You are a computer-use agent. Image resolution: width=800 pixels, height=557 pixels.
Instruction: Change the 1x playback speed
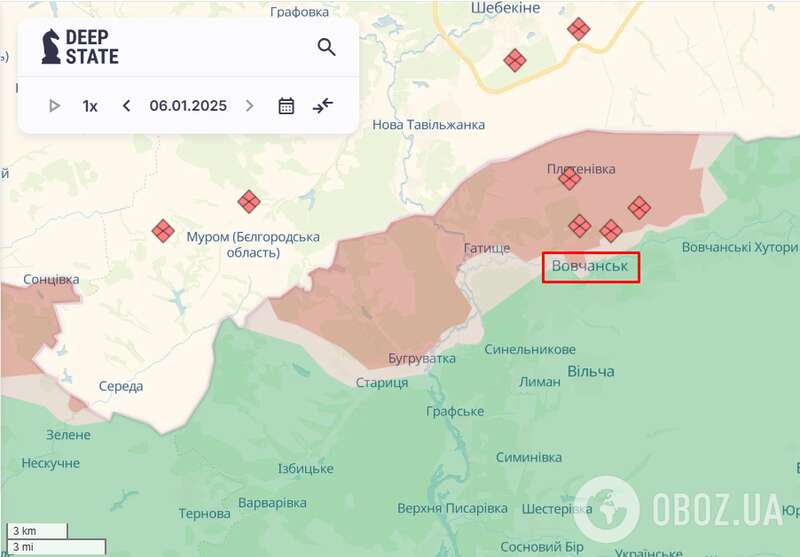90,106
